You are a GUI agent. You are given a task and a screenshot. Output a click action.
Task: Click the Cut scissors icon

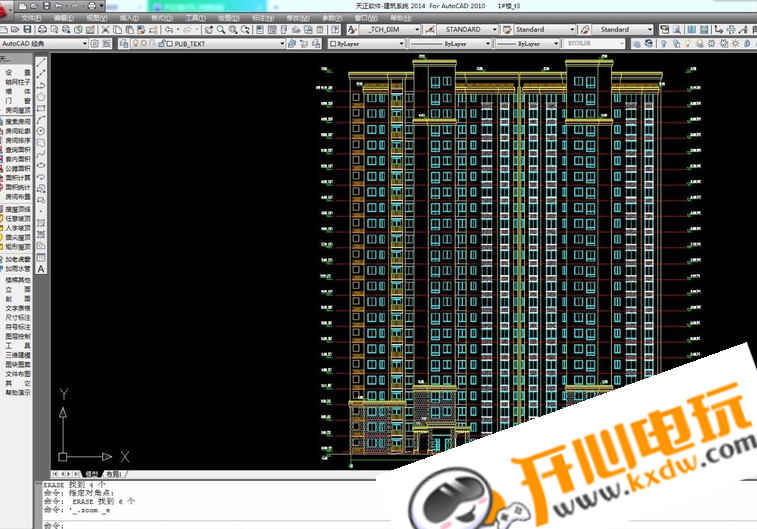pyautogui.click(x=106, y=30)
